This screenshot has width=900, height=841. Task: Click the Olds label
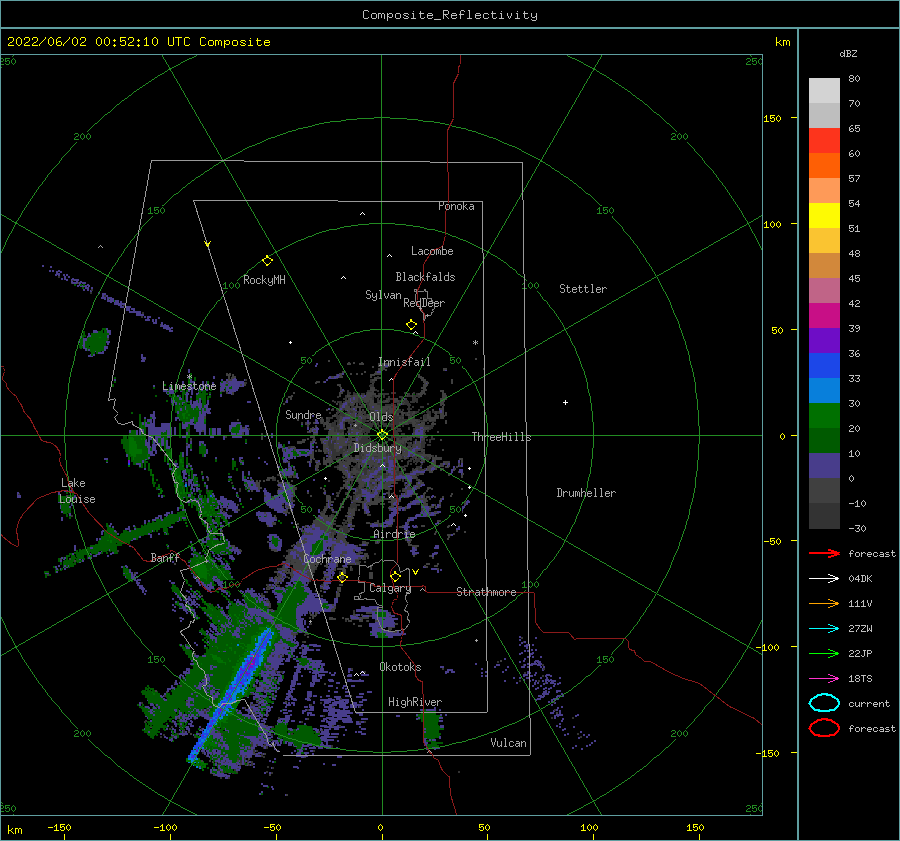tap(381, 417)
